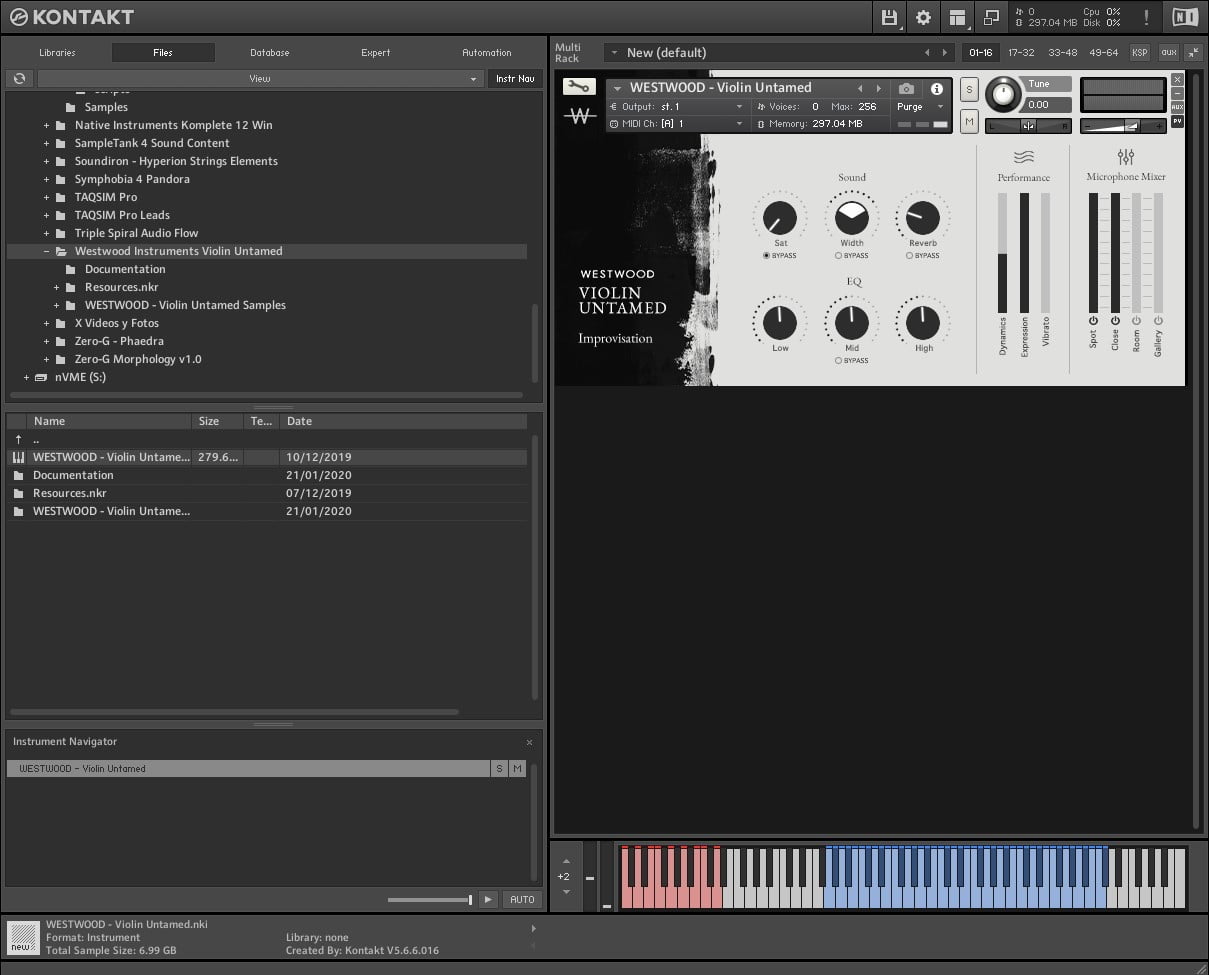Select the next multi with right arrow

(x=945, y=52)
